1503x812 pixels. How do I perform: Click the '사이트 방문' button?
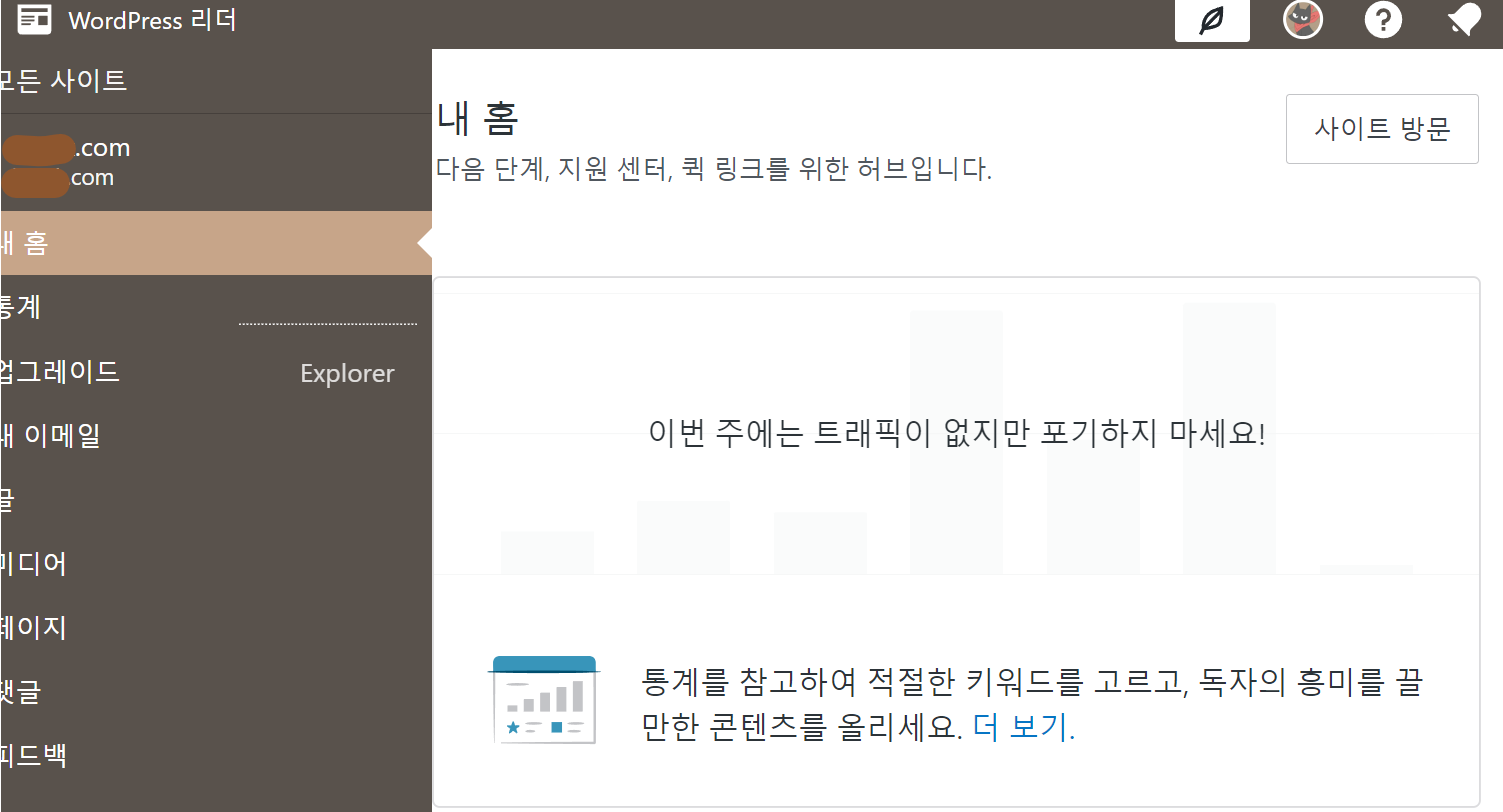(1382, 129)
